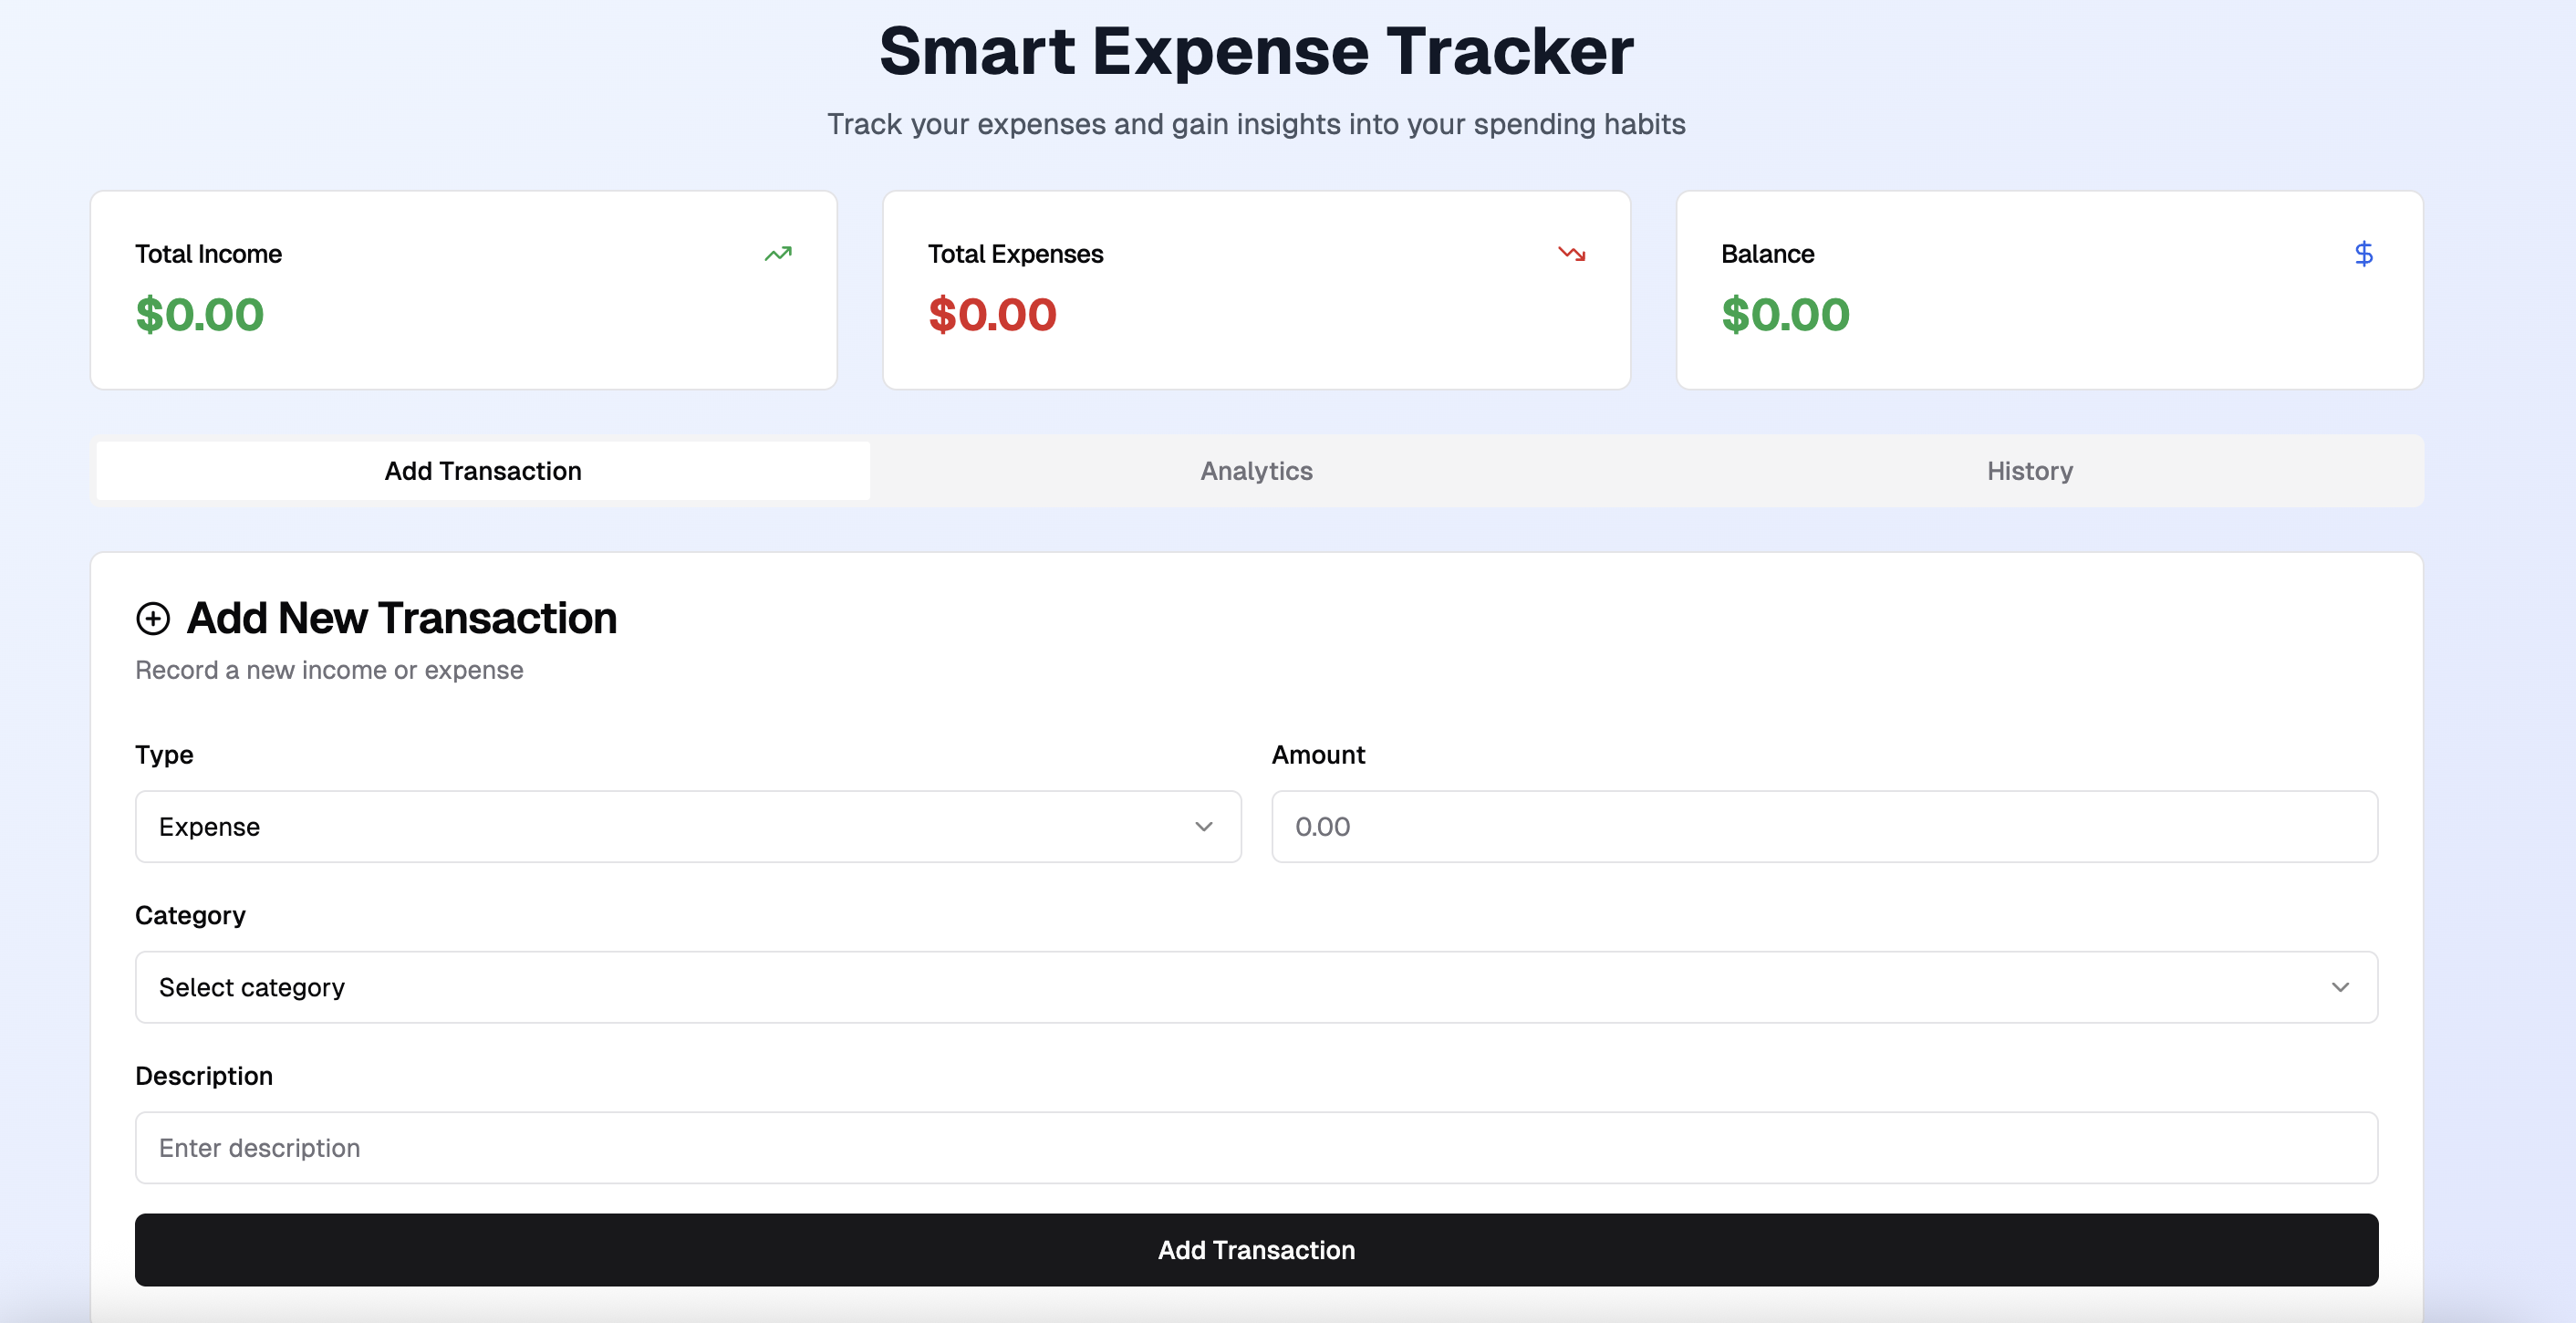Open the History tab
2576x1323 pixels.
[x=2029, y=471]
